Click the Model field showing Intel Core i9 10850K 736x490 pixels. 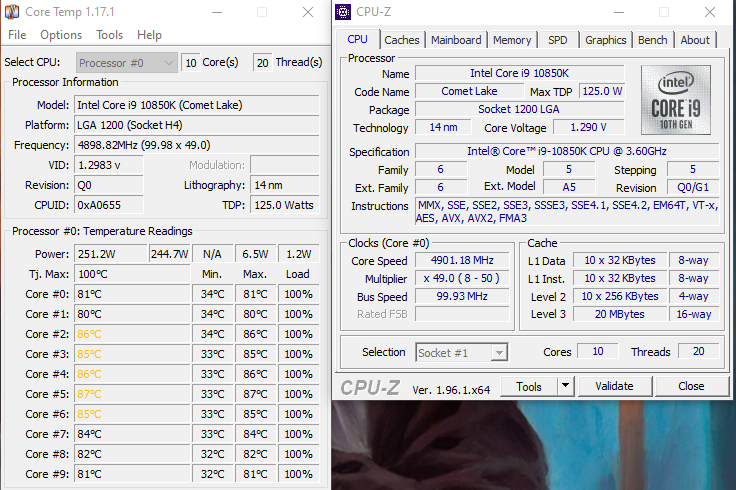(197, 105)
